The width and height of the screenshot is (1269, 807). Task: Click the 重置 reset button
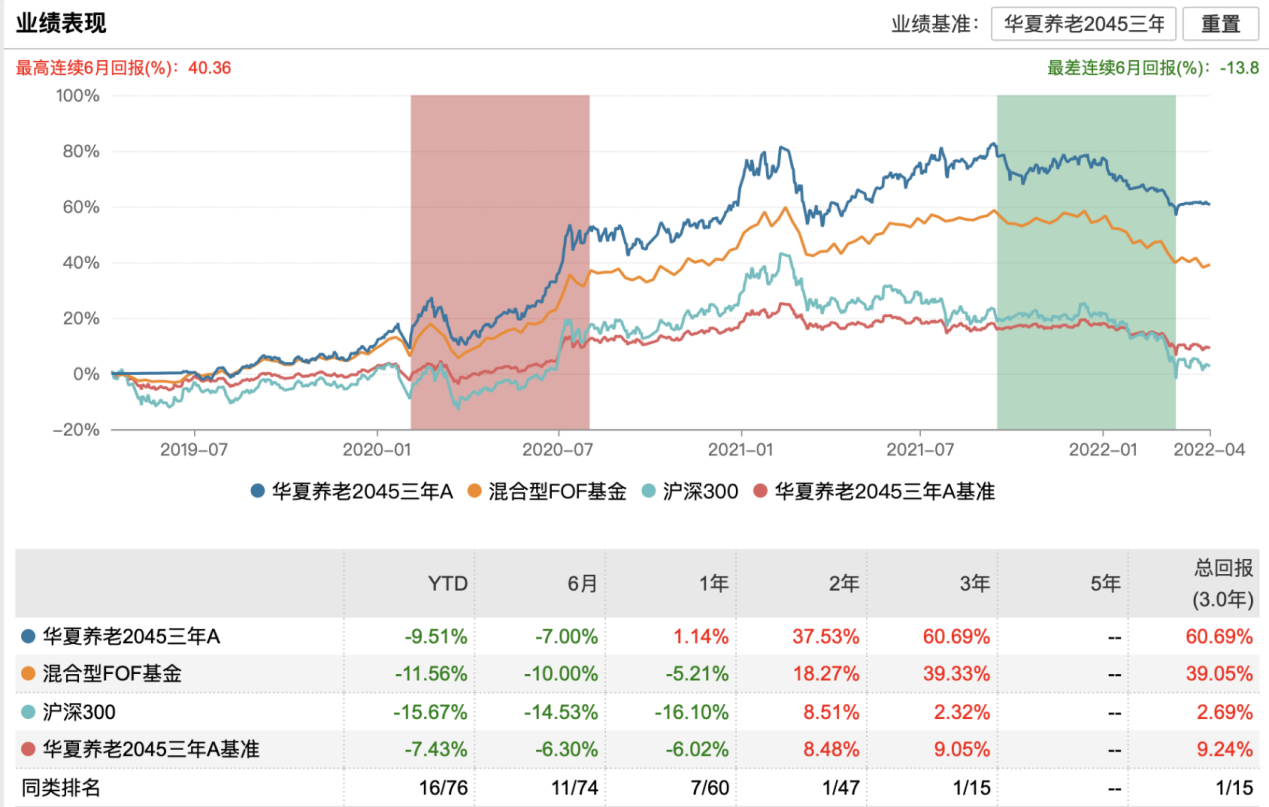[x=1220, y=24]
